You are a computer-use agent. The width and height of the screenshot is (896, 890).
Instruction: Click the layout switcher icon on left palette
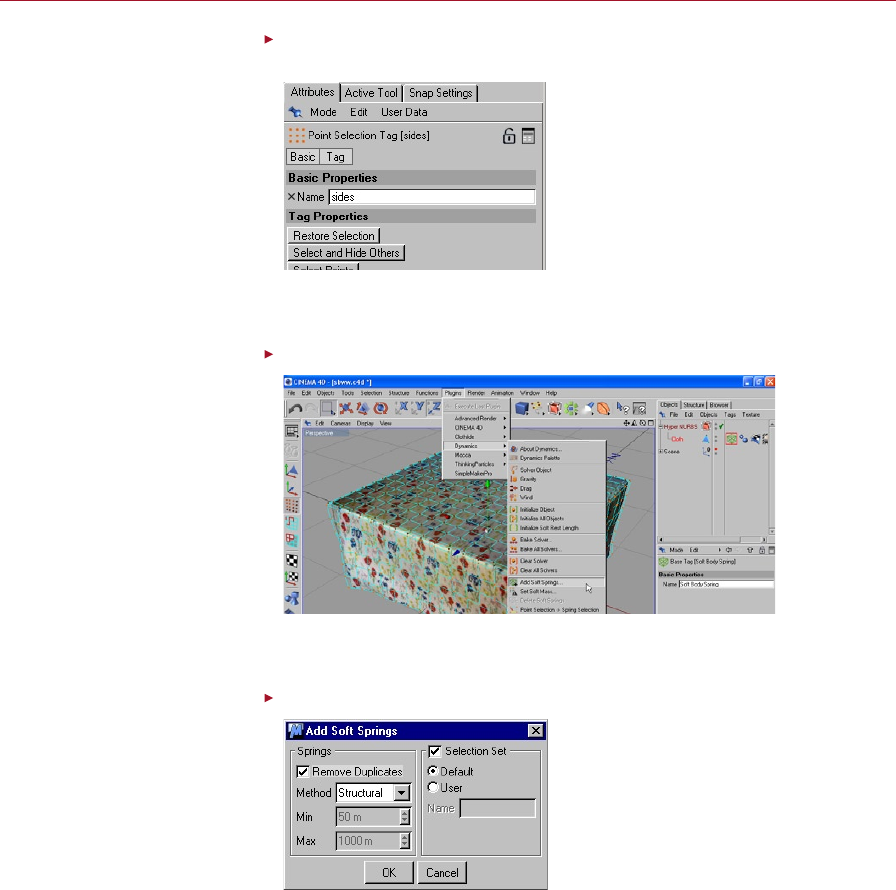[x=292, y=431]
